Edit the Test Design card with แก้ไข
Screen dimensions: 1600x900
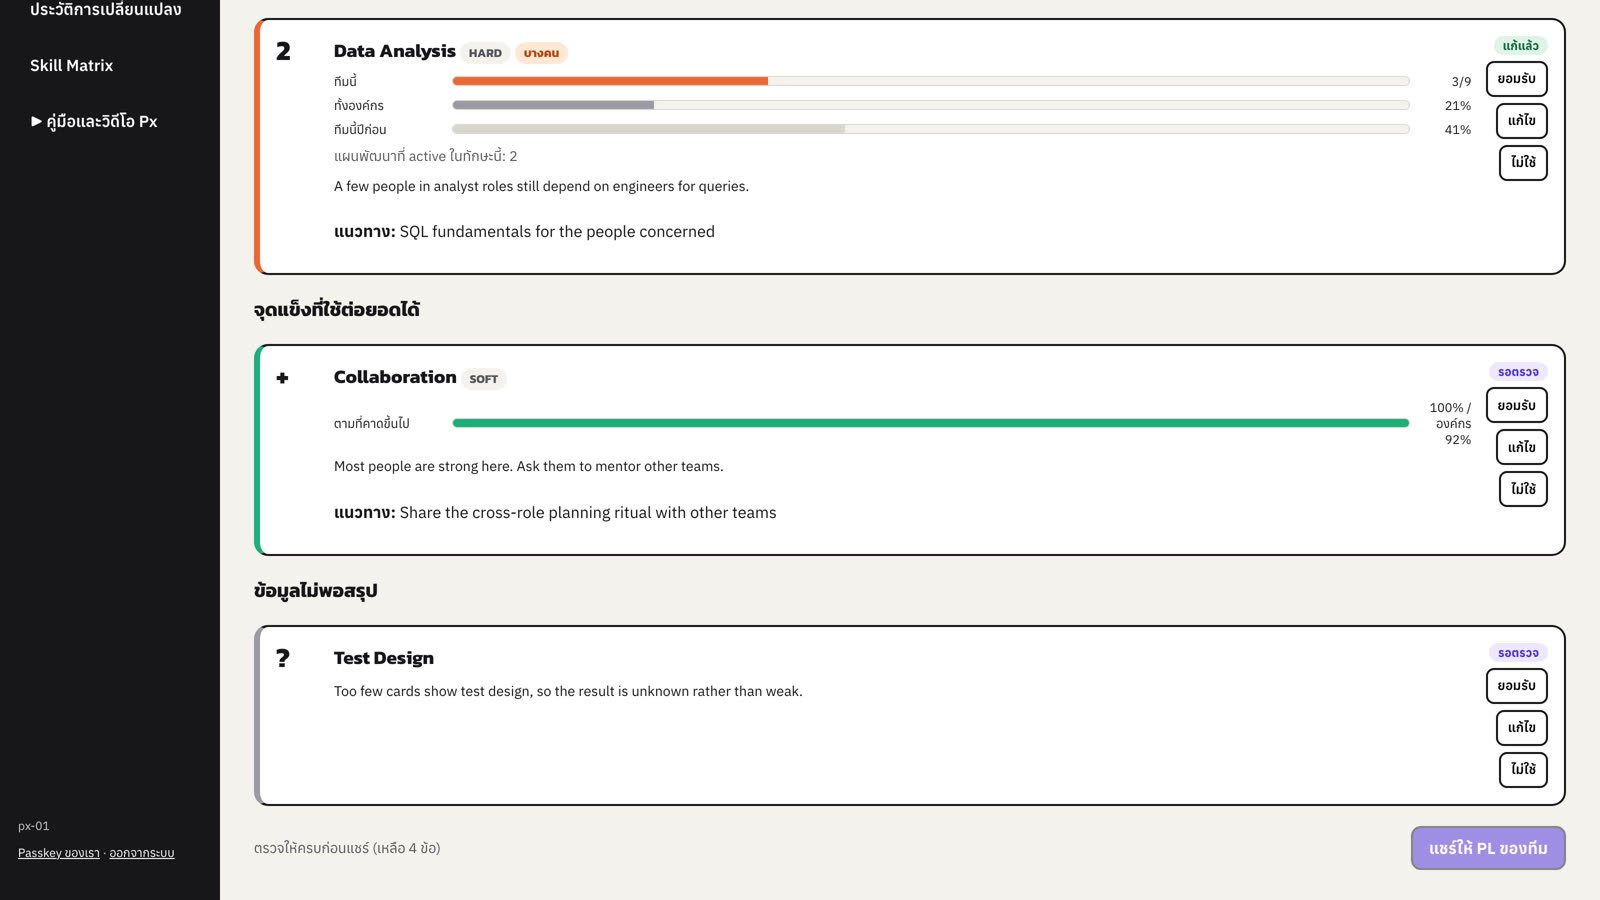(1521, 728)
